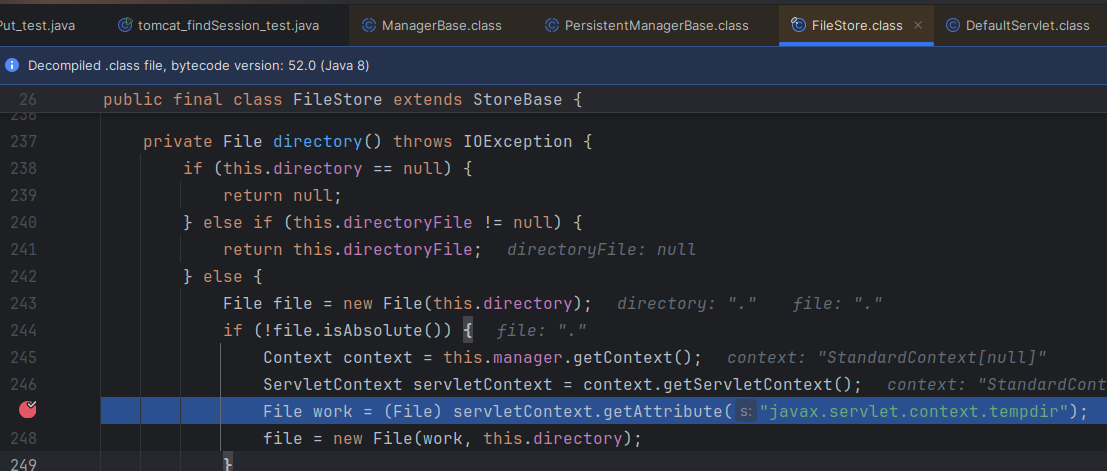The height and width of the screenshot is (471, 1107).
Task: Click the inline hint 'directoryFile: null'
Action: click(601, 249)
